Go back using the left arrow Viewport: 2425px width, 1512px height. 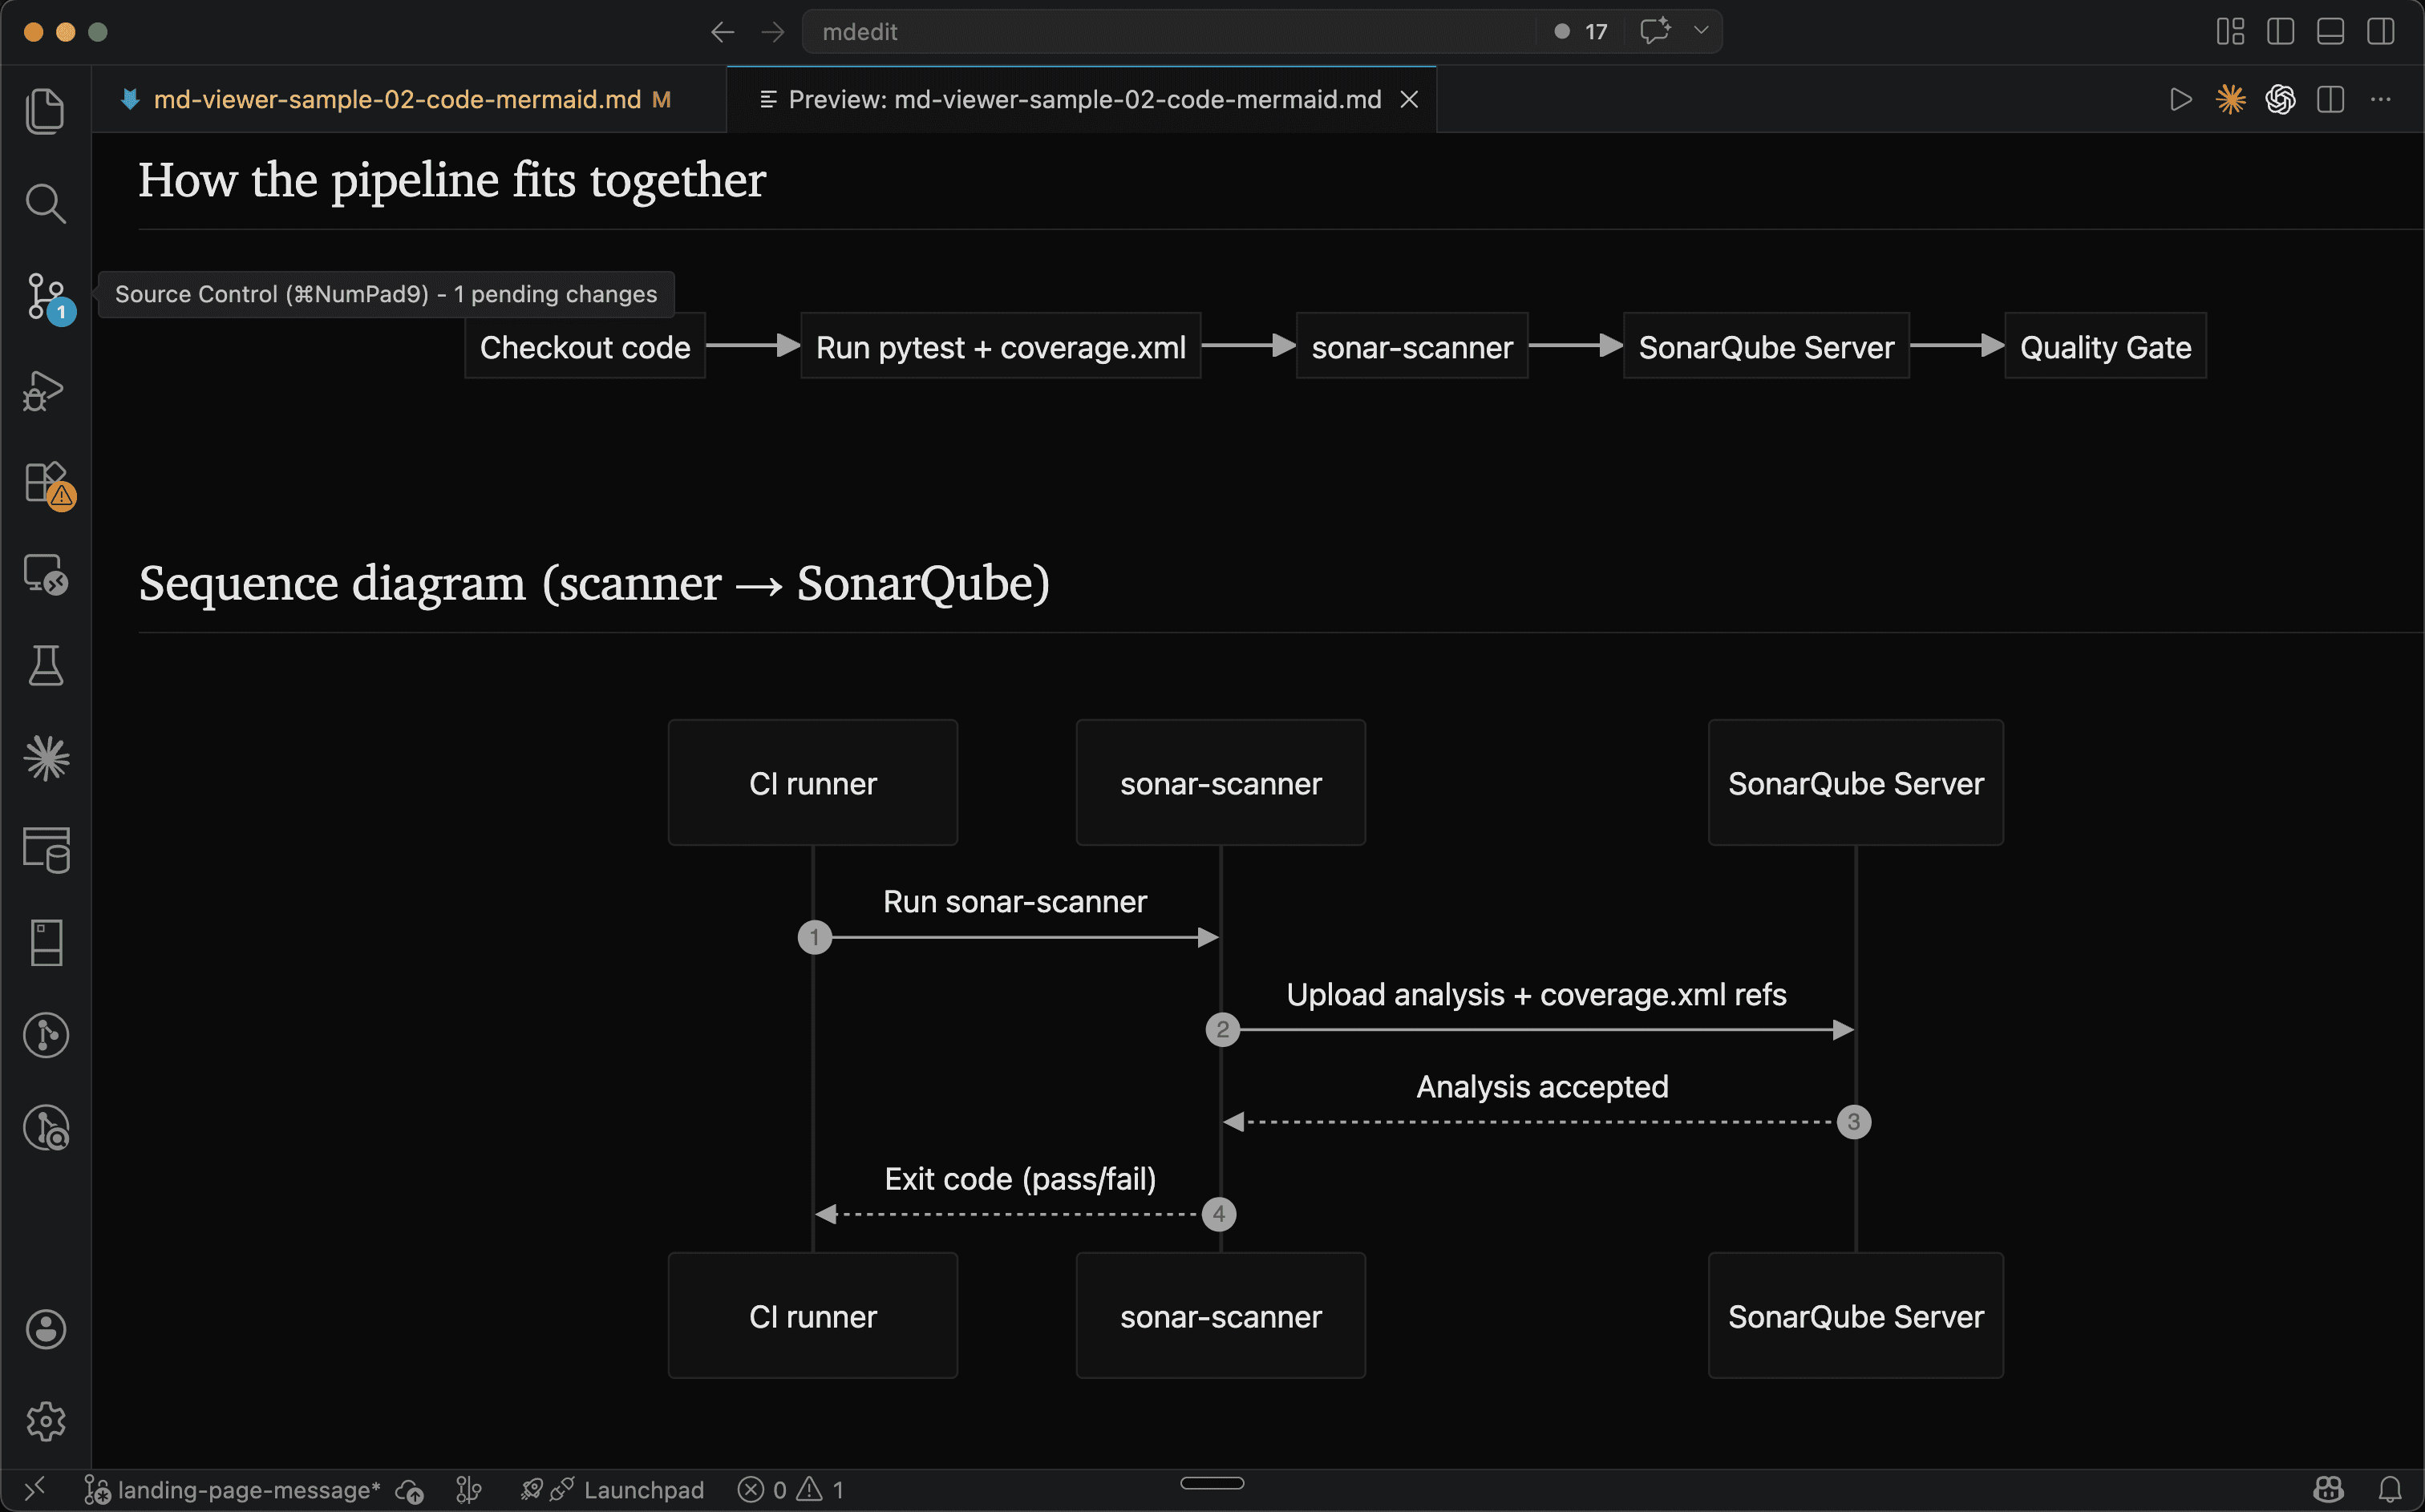[x=722, y=32]
